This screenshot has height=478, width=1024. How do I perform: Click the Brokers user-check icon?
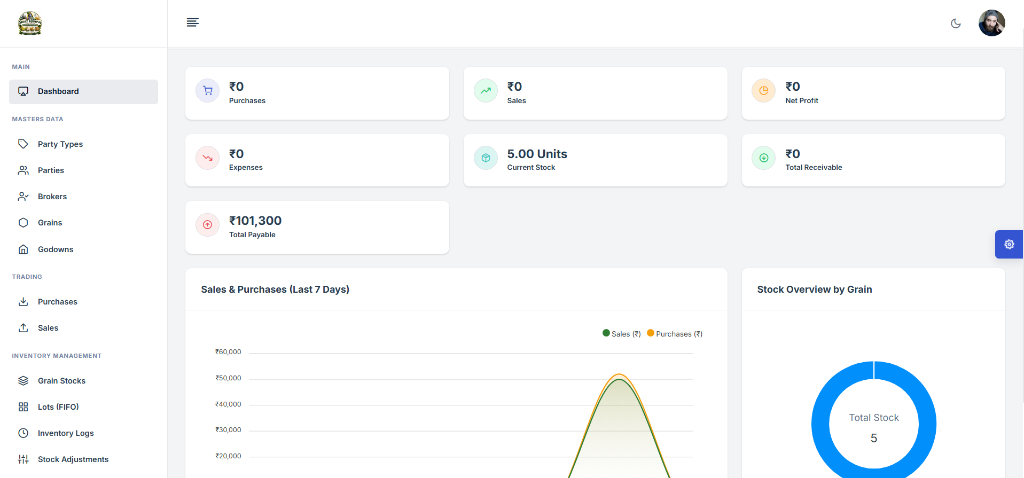[24, 197]
